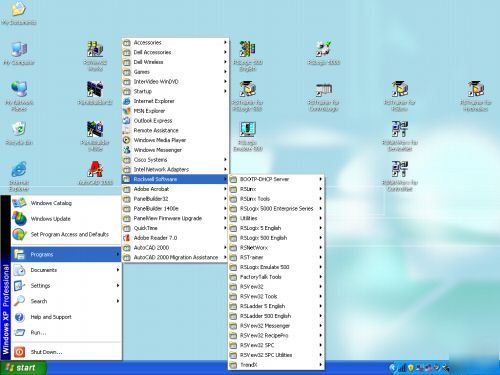Open FactoryTalk Tools menu folder
The width and height of the screenshot is (500, 375).
pyautogui.click(x=276, y=277)
